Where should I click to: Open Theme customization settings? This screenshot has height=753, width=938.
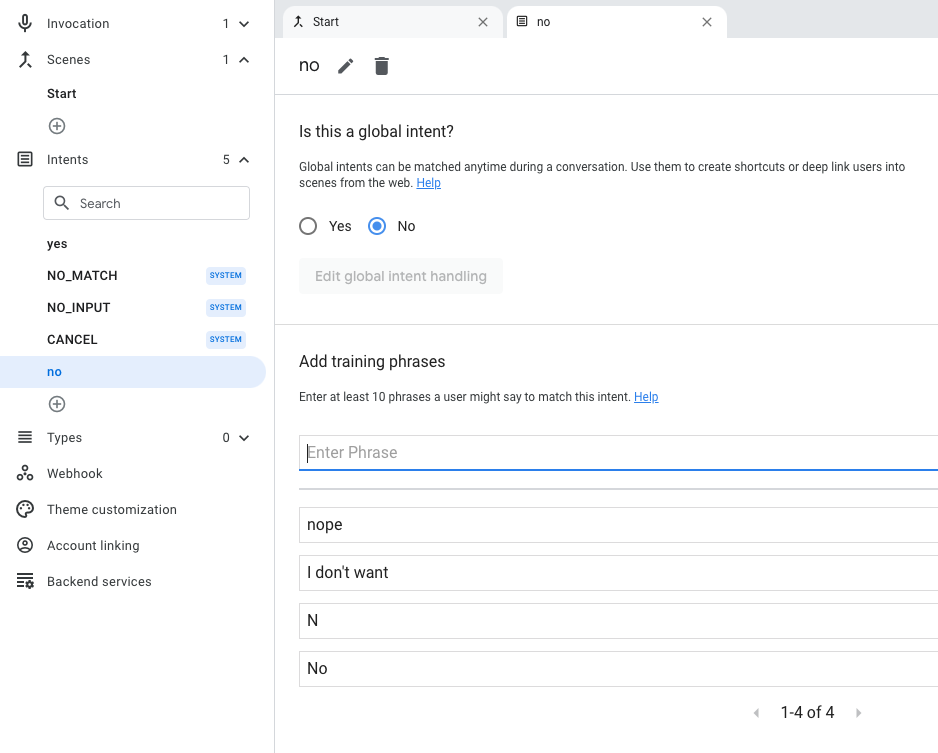[x=111, y=509]
